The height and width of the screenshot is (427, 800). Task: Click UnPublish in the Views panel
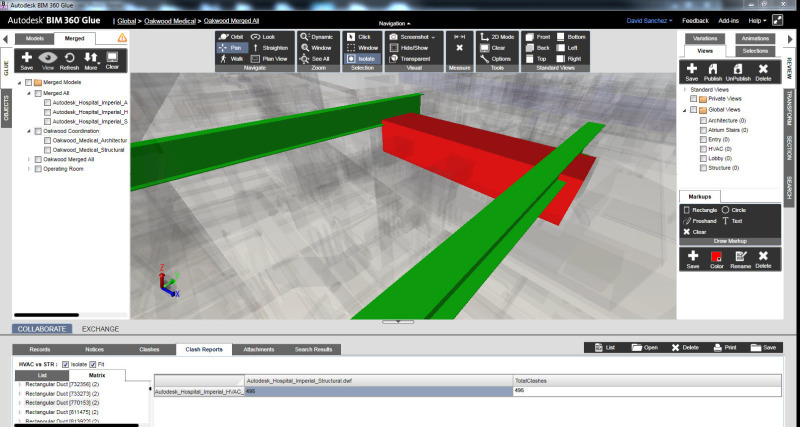738,72
